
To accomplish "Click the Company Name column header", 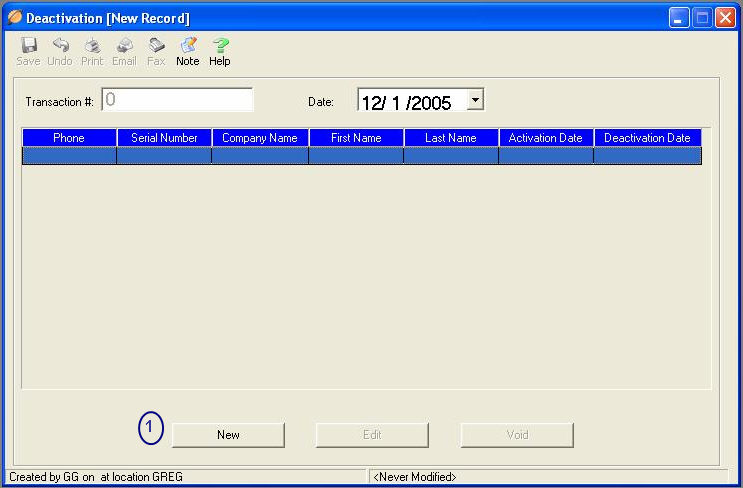I will (x=260, y=138).
